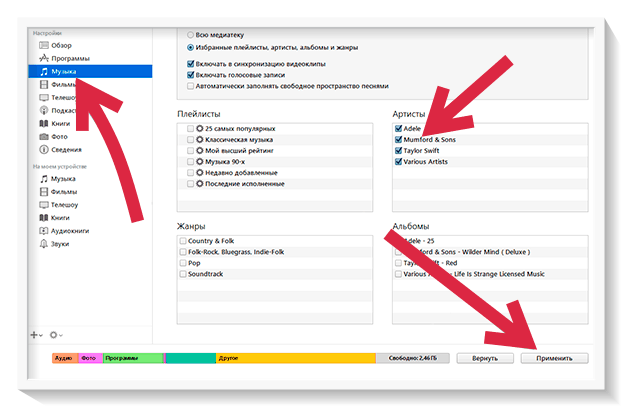Select Музыка under На моем устройстве
This screenshot has width=622, height=407.
tap(43, 178)
